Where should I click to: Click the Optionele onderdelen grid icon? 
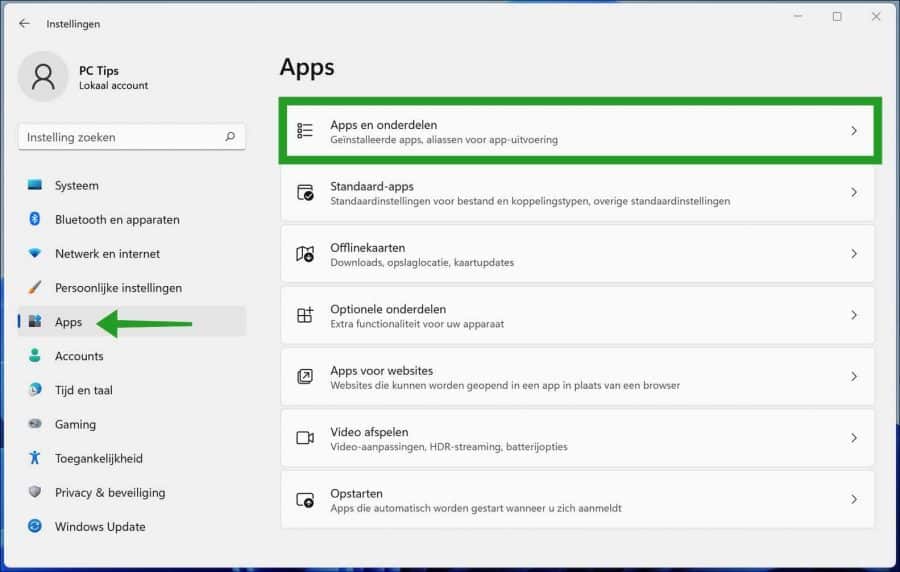click(305, 315)
